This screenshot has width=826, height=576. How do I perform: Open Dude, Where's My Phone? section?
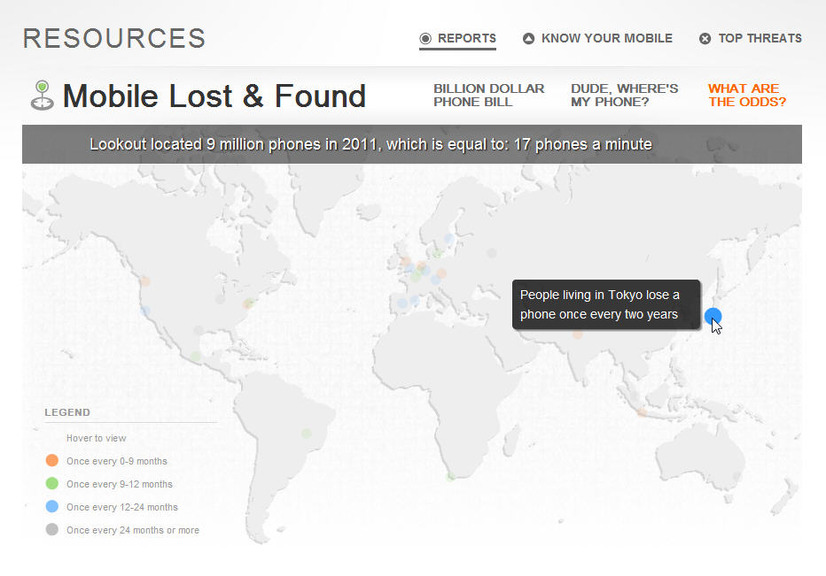[624, 95]
